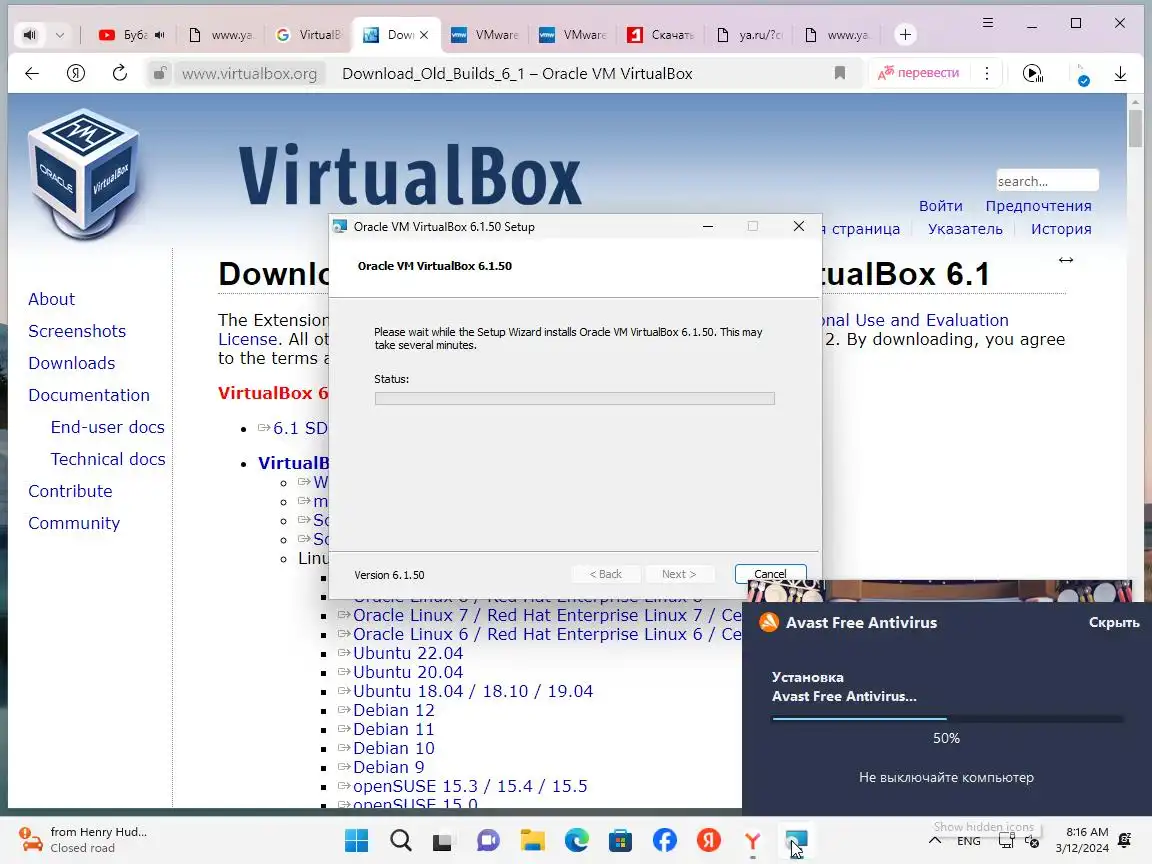Open Community in the sidebar

[x=74, y=523]
